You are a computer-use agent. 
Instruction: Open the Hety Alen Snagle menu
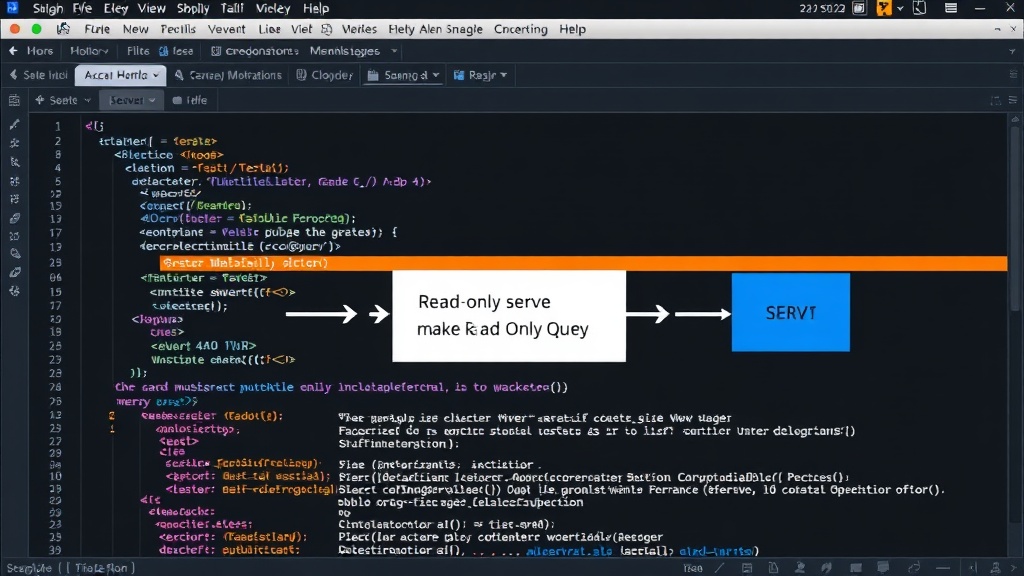pyautogui.click(x=435, y=29)
